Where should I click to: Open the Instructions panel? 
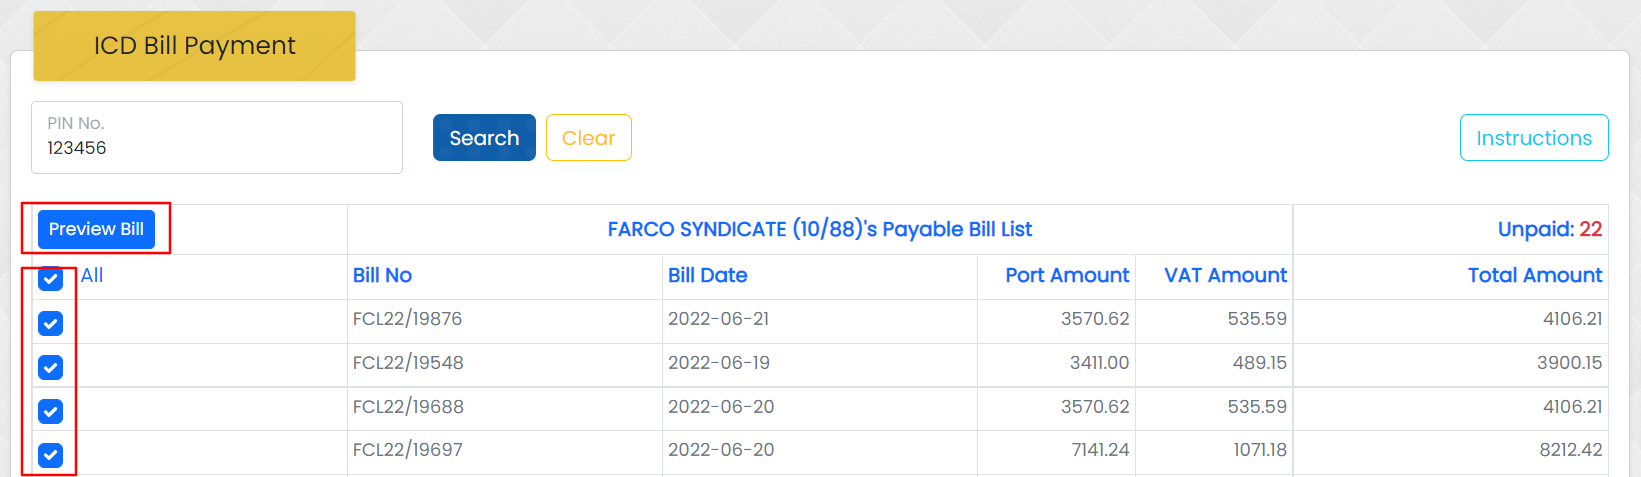(x=1533, y=138)
